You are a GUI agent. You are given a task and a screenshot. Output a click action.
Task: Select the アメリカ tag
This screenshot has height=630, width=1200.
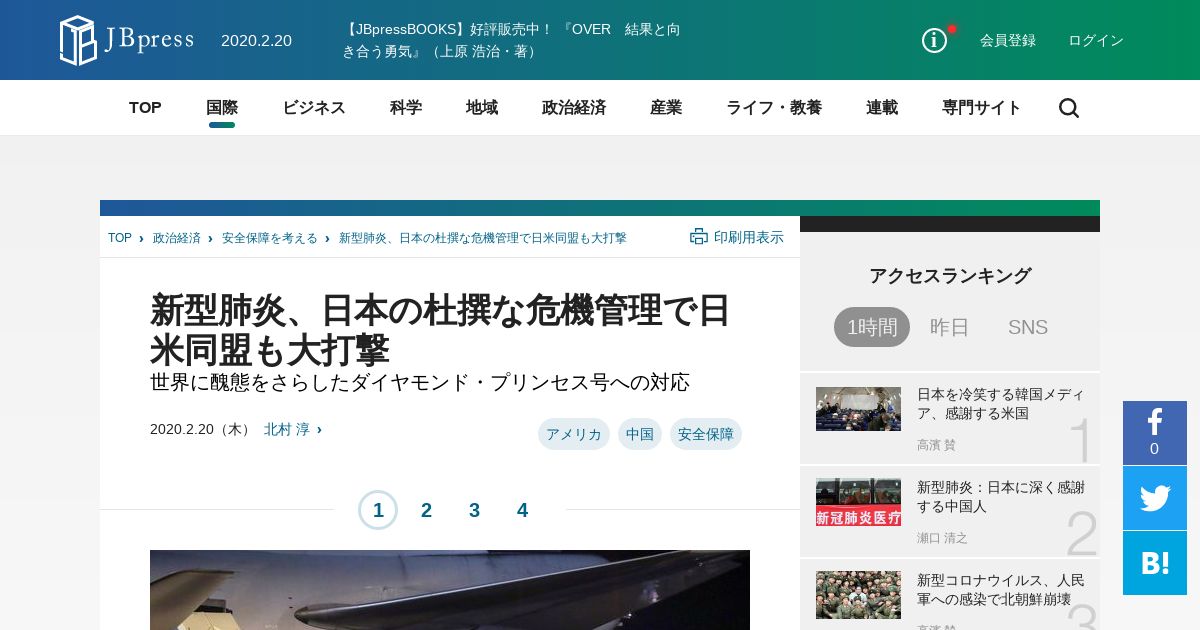(574, 434)
